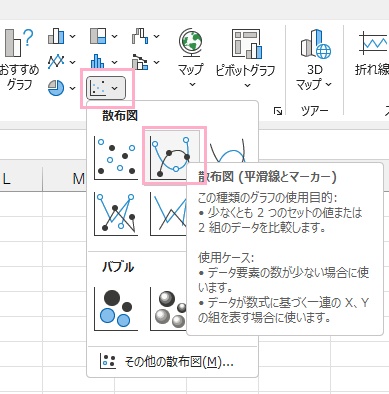This screenshot has height=394, width=389.
Task: Open the charts group dialog launcher
Action: click(x=278, y=111)
